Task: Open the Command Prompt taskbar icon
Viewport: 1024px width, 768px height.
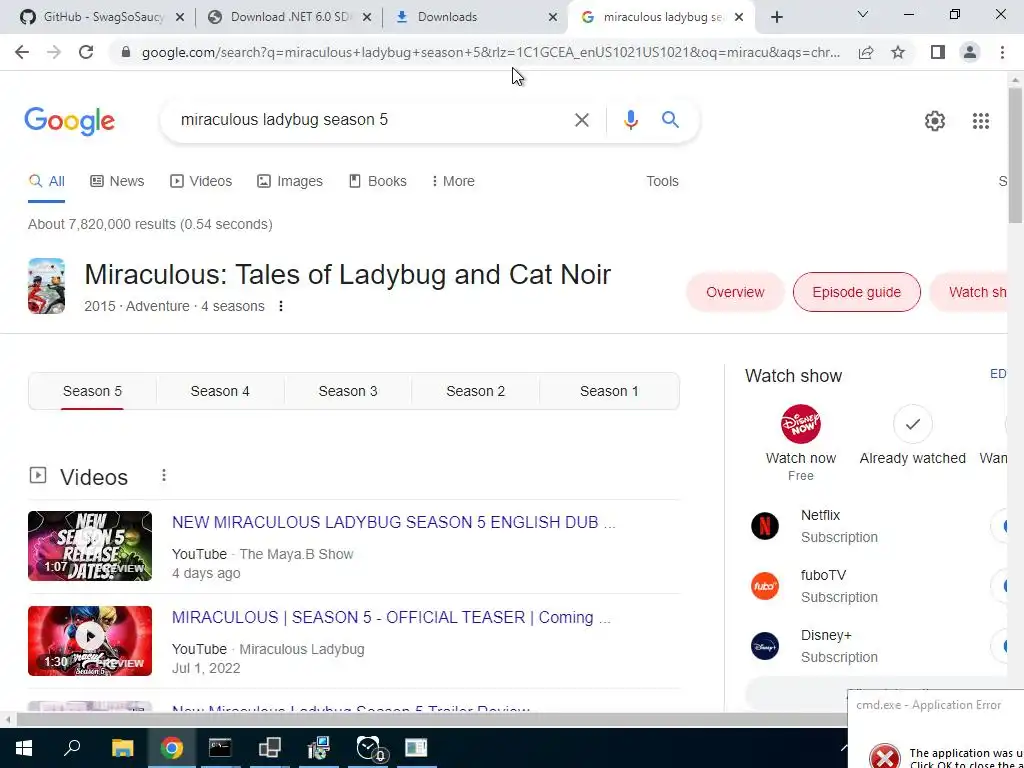Action: click(x=220, y=748)
